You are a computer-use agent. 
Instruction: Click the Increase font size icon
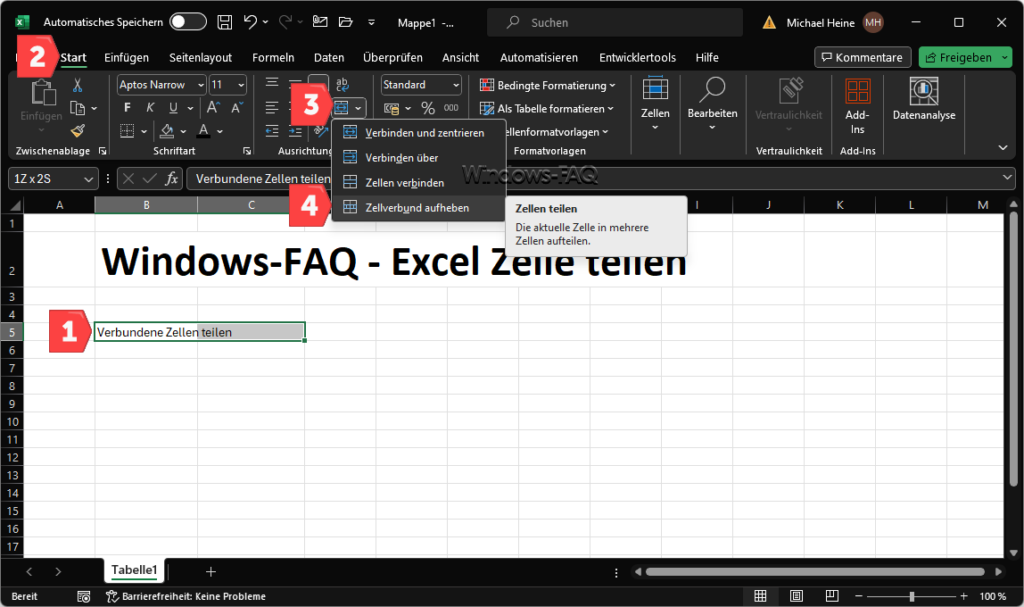(x=213, y=108)
